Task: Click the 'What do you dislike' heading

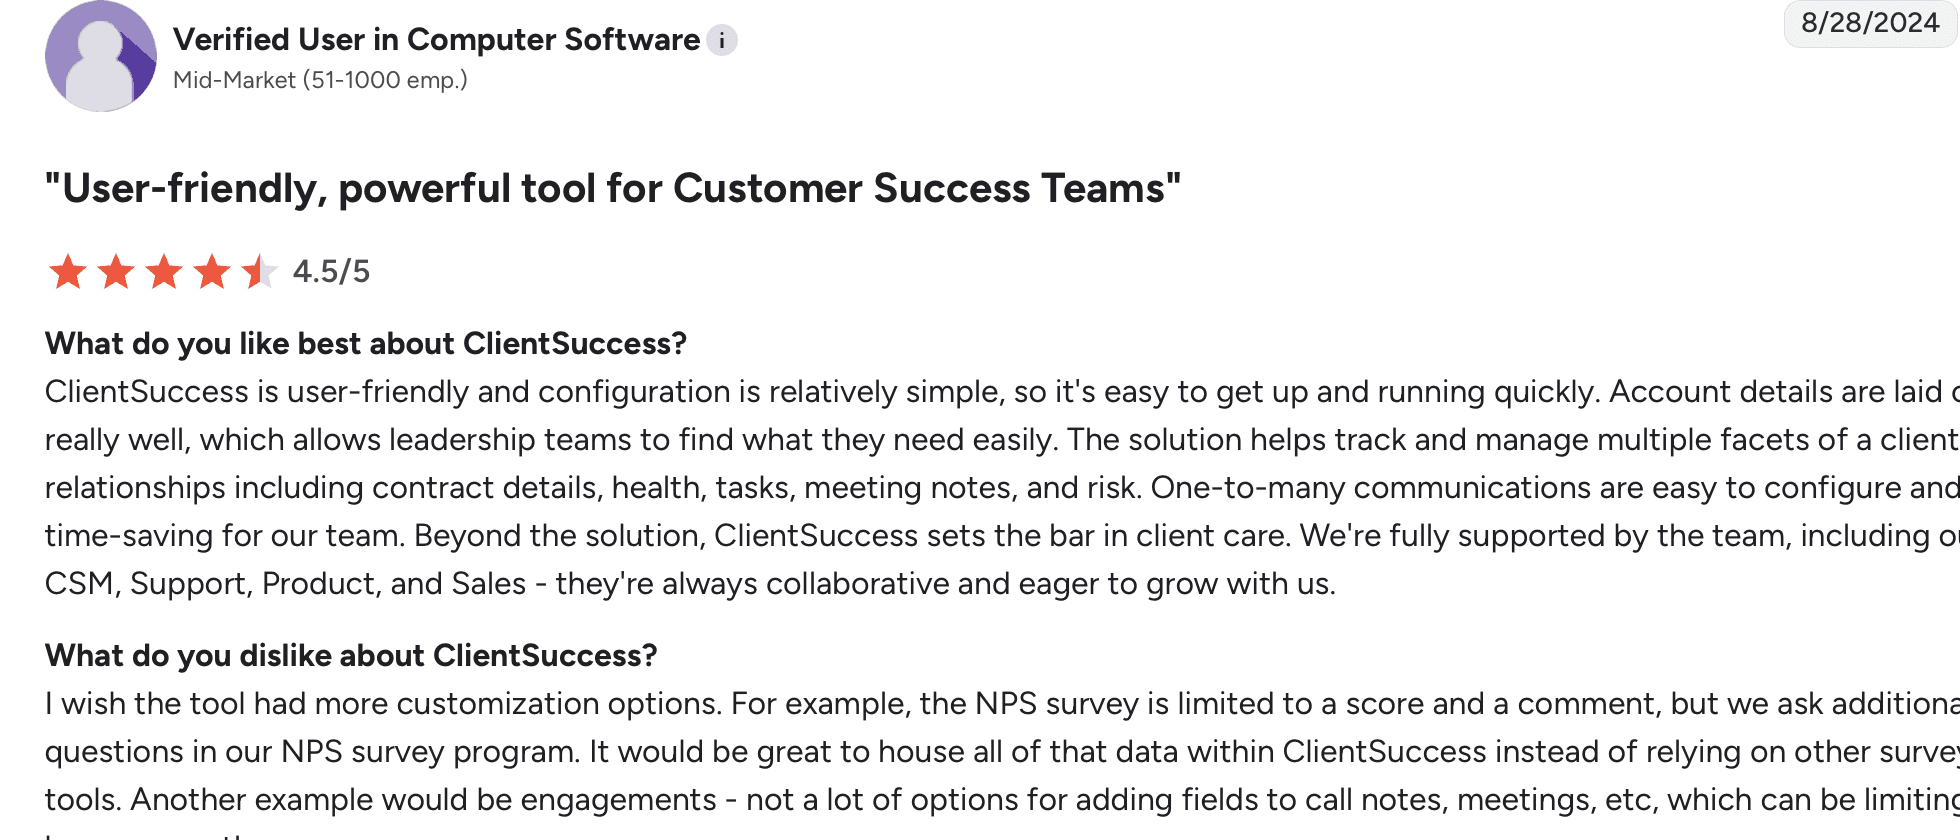Action: (351, 655)
